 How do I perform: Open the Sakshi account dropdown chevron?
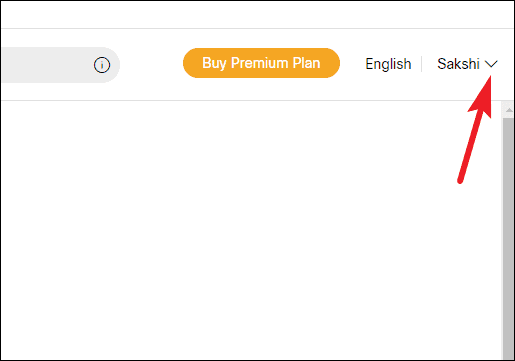coord(491,64)
